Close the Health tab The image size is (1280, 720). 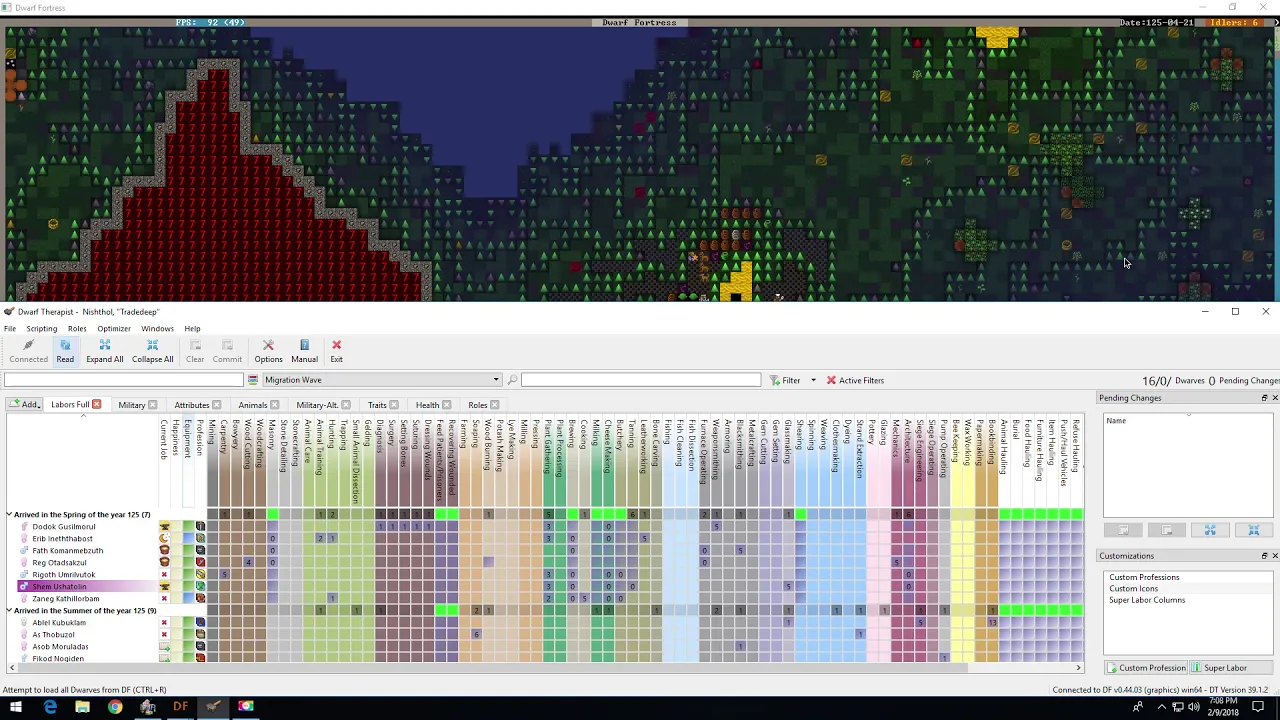click(x=446, y=405)
